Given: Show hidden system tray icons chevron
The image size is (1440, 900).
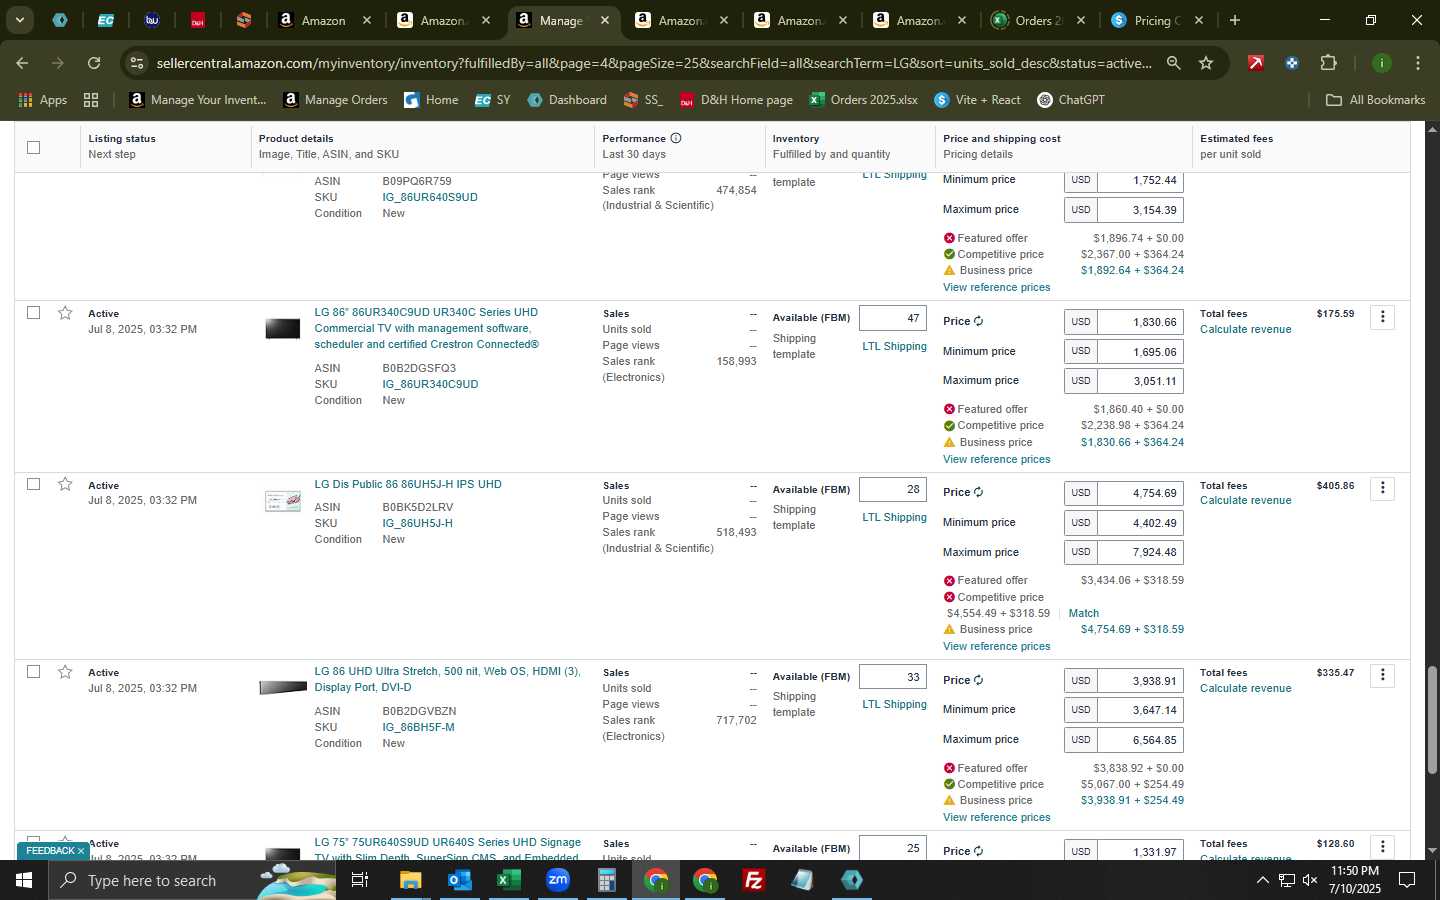Looking at the screenshot, I should [1262, 880].
